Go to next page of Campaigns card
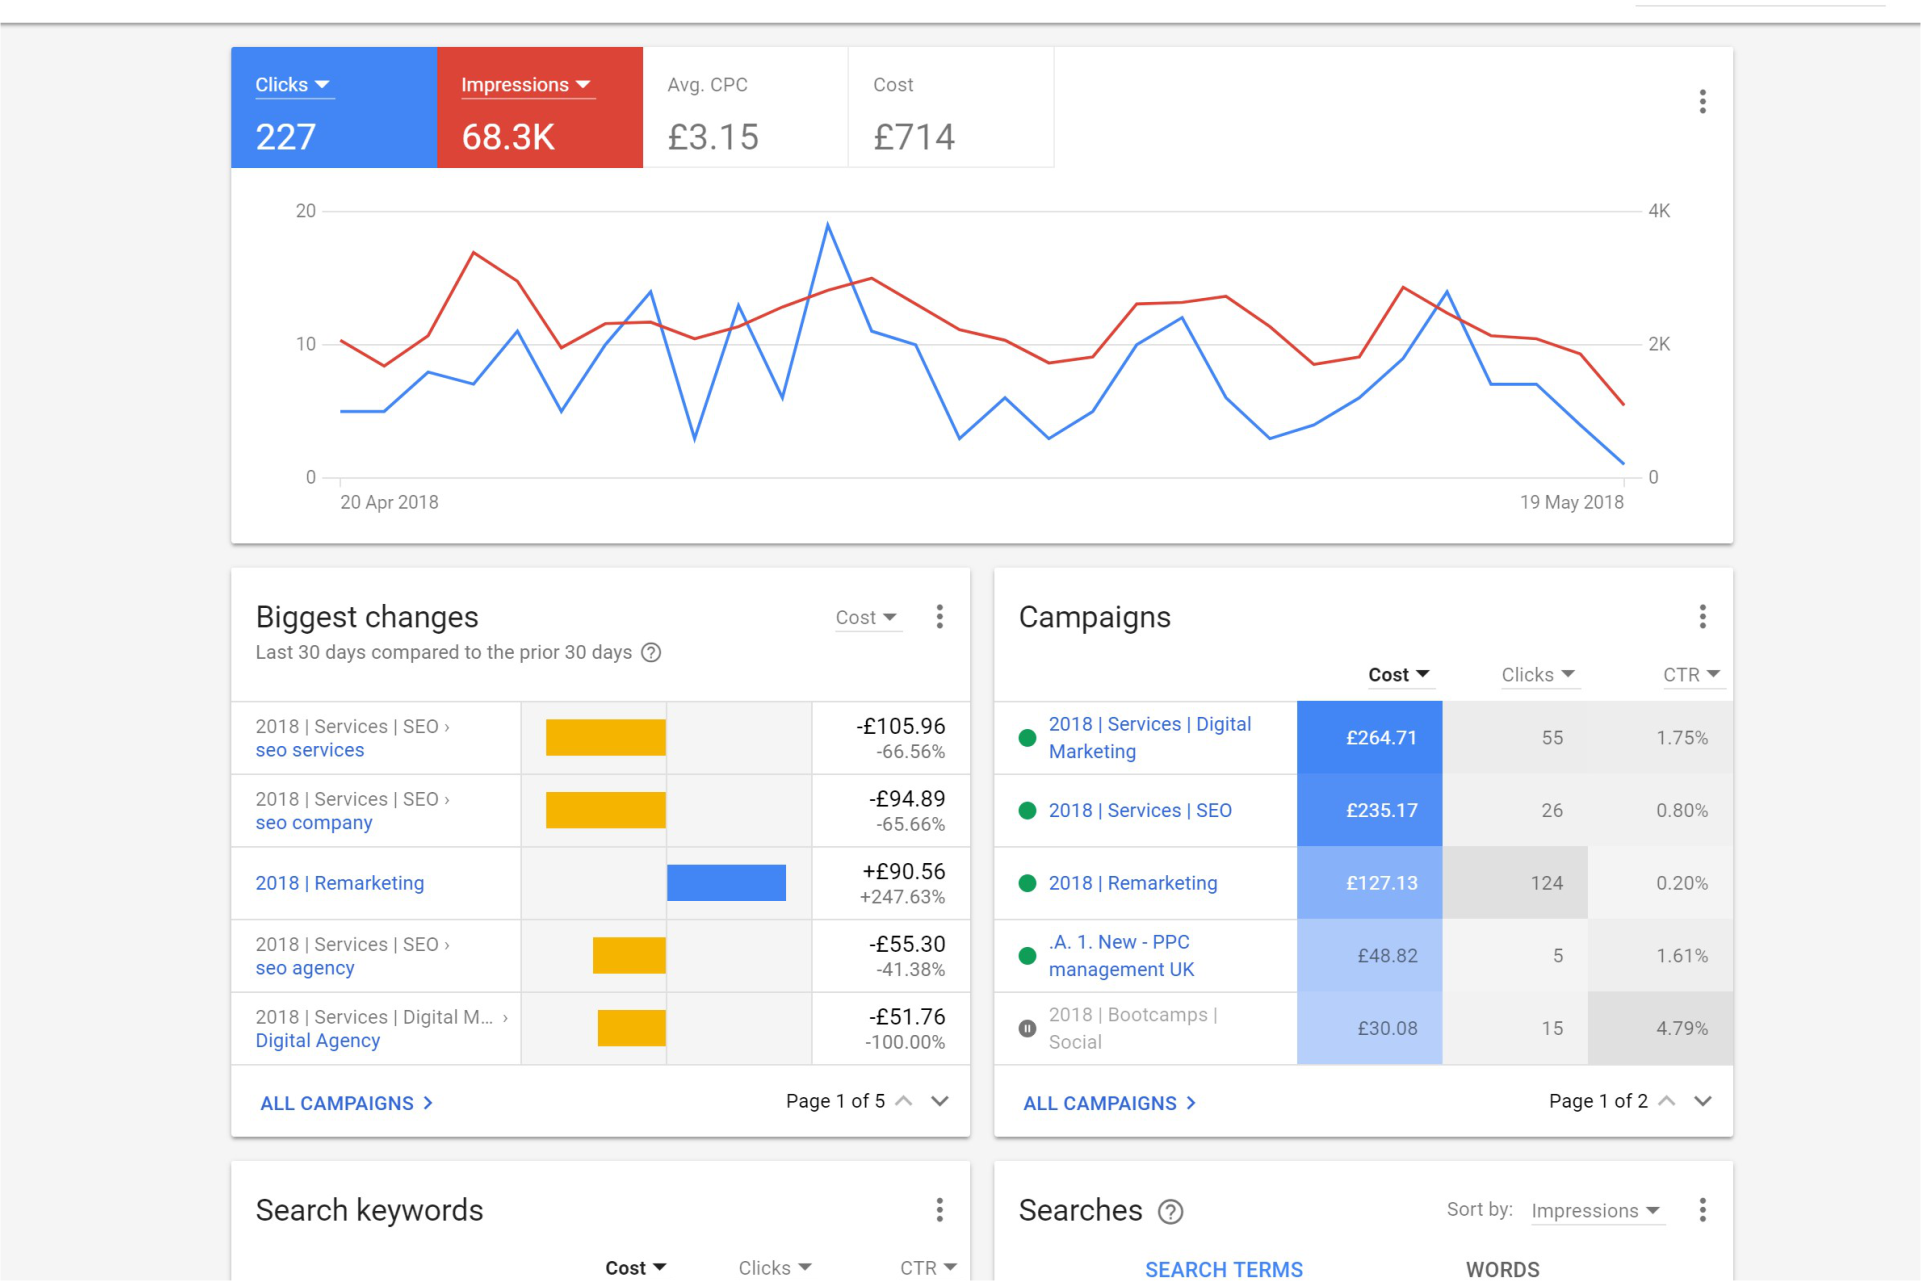The image size is (1921, 1281). [x=1702, y=1101]
